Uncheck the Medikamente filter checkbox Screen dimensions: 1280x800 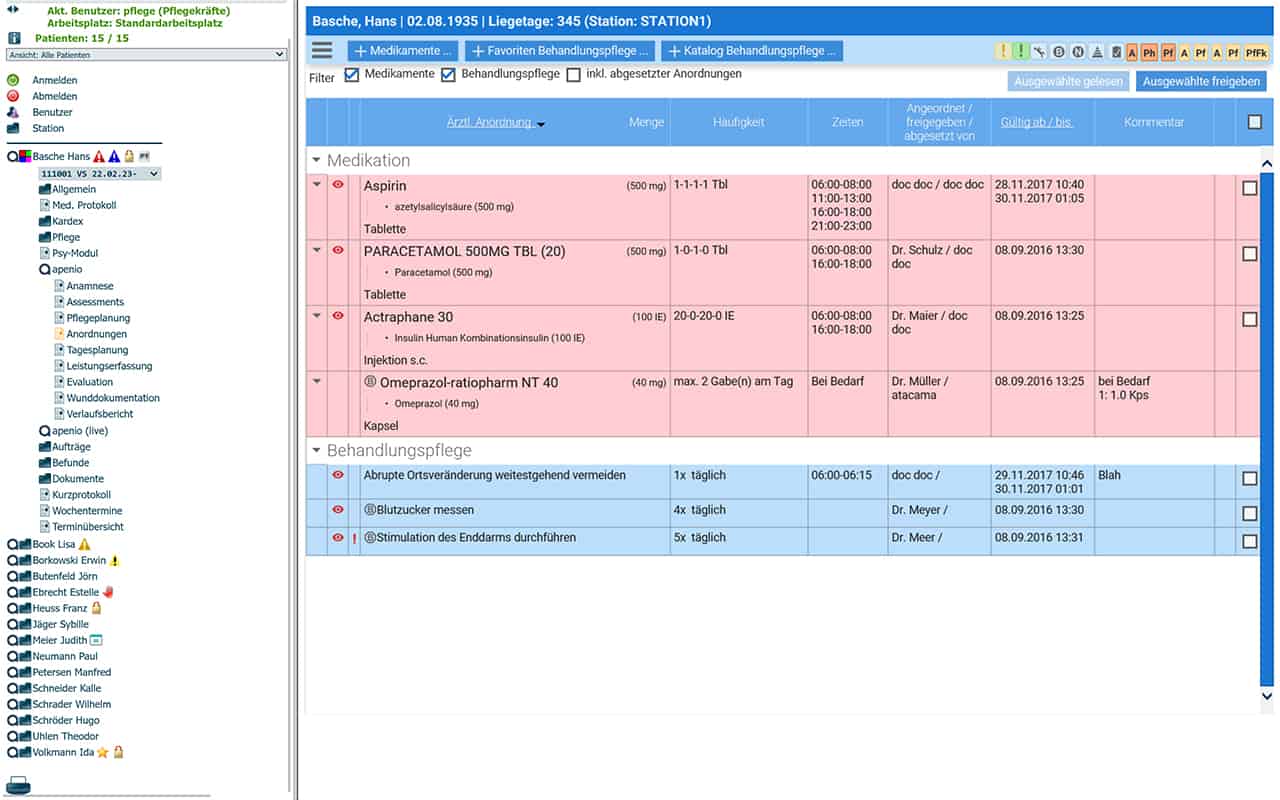352,75
